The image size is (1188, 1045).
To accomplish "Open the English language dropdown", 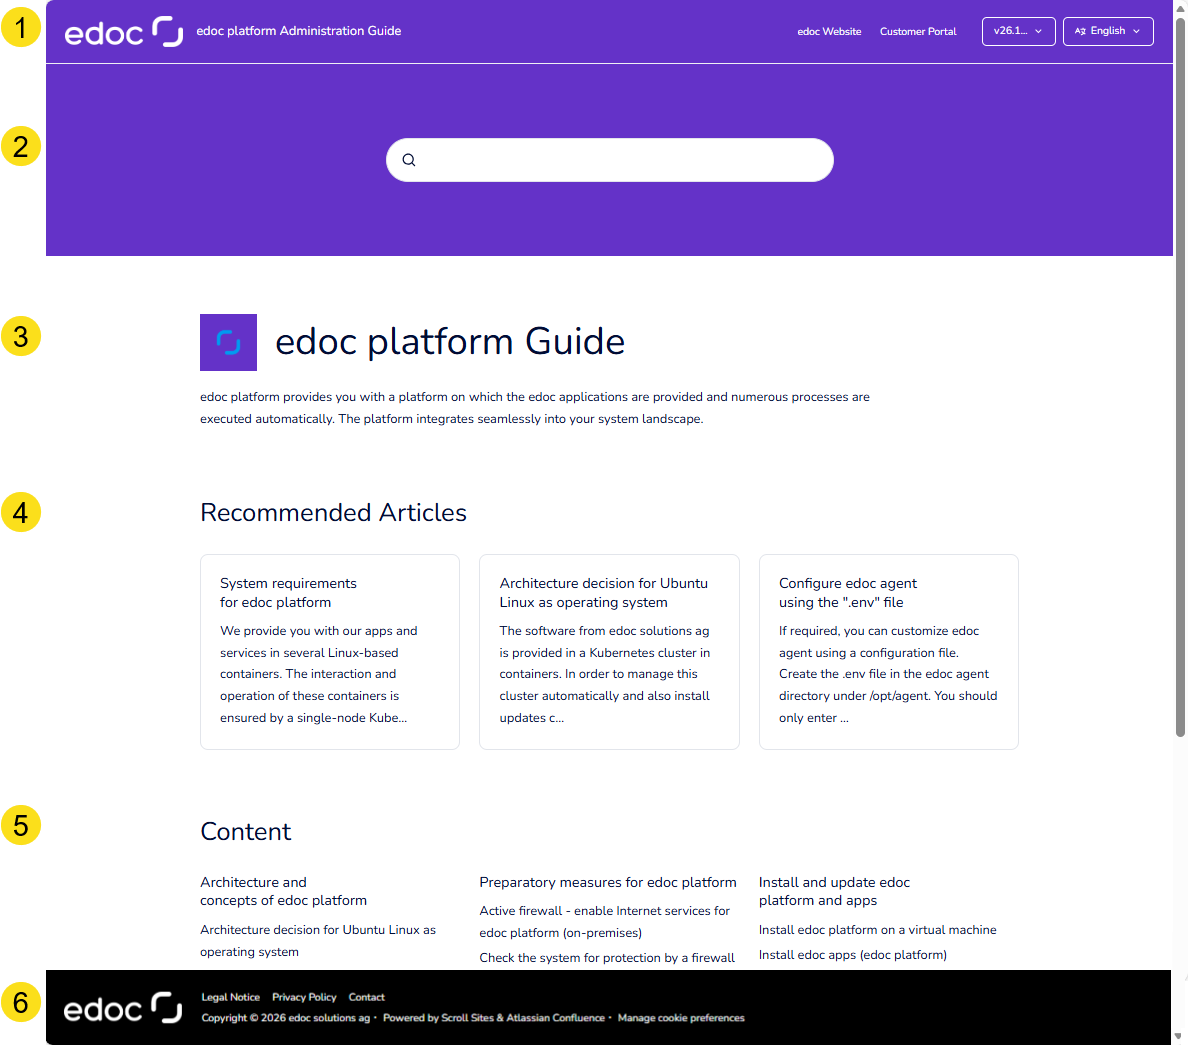I will (x=1108, y=31).
